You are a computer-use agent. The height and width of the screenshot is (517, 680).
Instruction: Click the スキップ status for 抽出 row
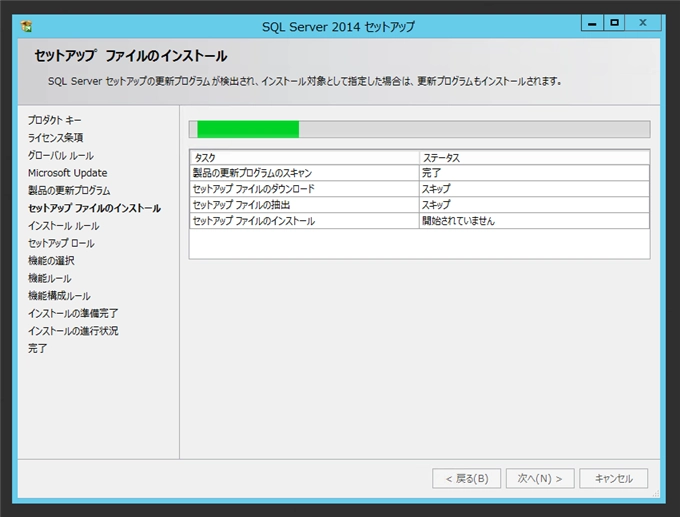[x=534, y=205]
